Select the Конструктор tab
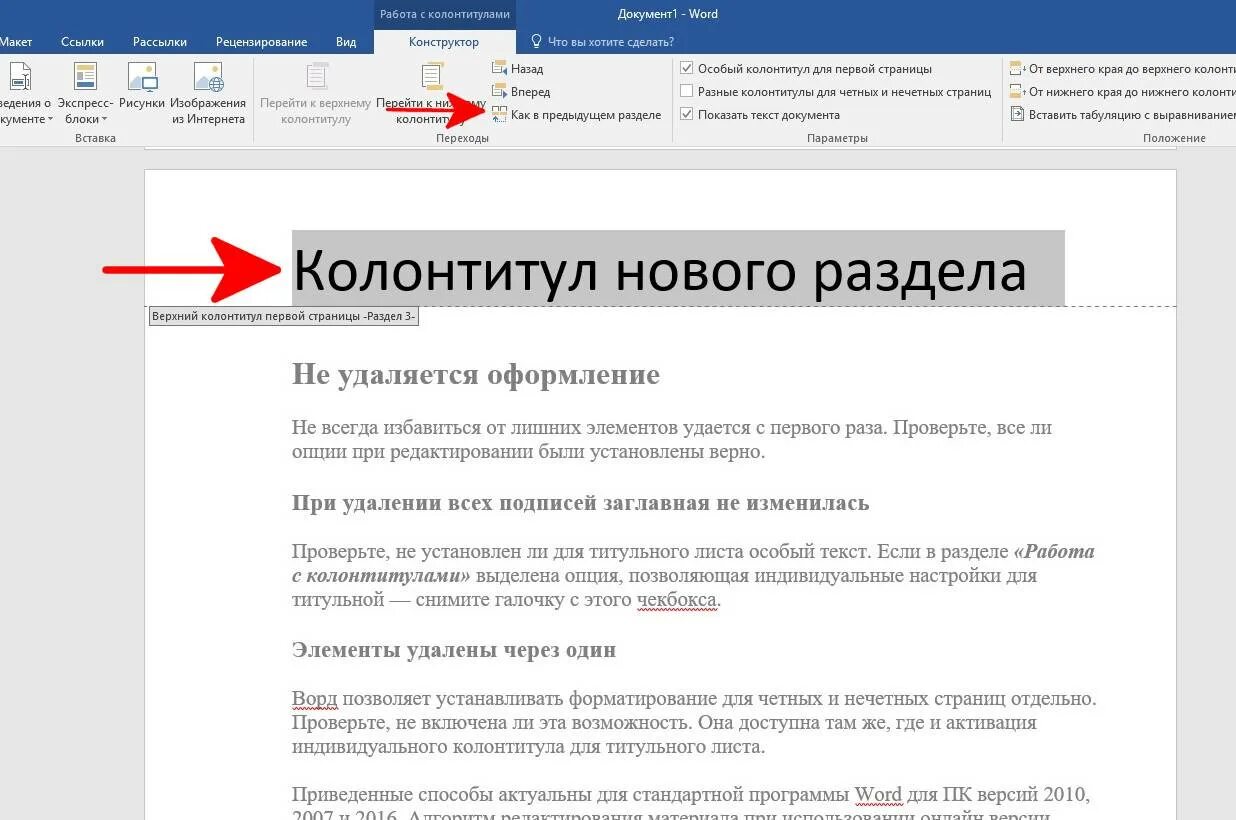The image size is (1236, 820). click(444, 42)
